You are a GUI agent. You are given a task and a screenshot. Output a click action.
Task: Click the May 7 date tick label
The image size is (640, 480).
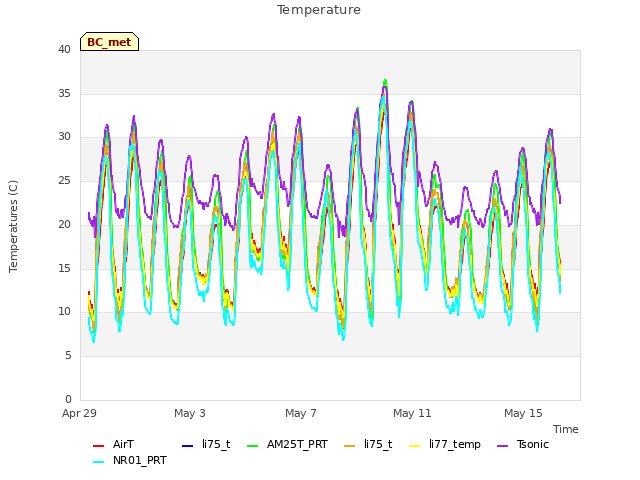click(301, 413)
